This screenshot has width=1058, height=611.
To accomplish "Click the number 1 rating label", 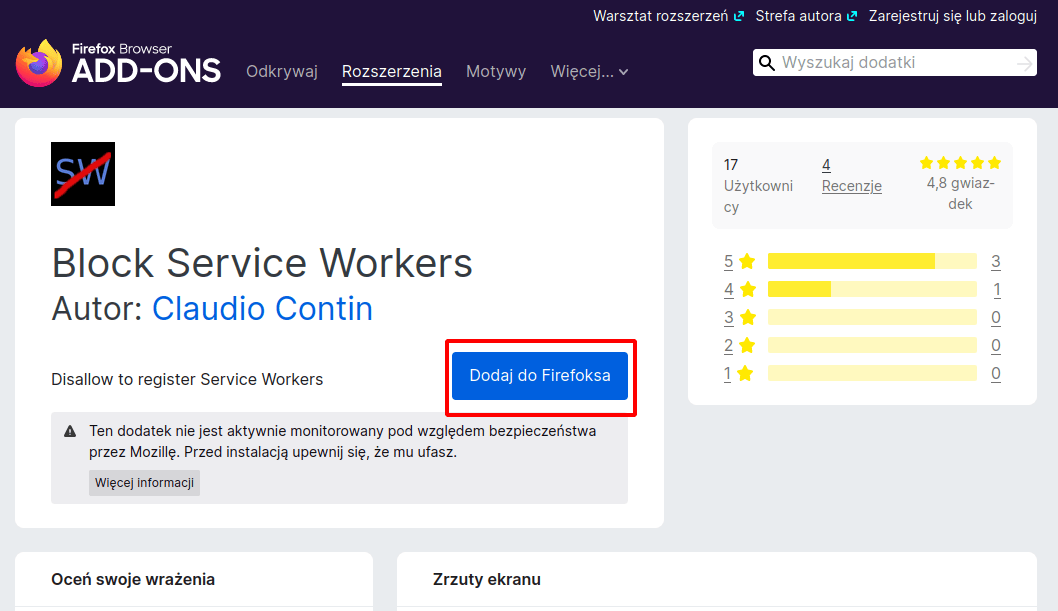I will pyautogui.click(x=727, y=374).
